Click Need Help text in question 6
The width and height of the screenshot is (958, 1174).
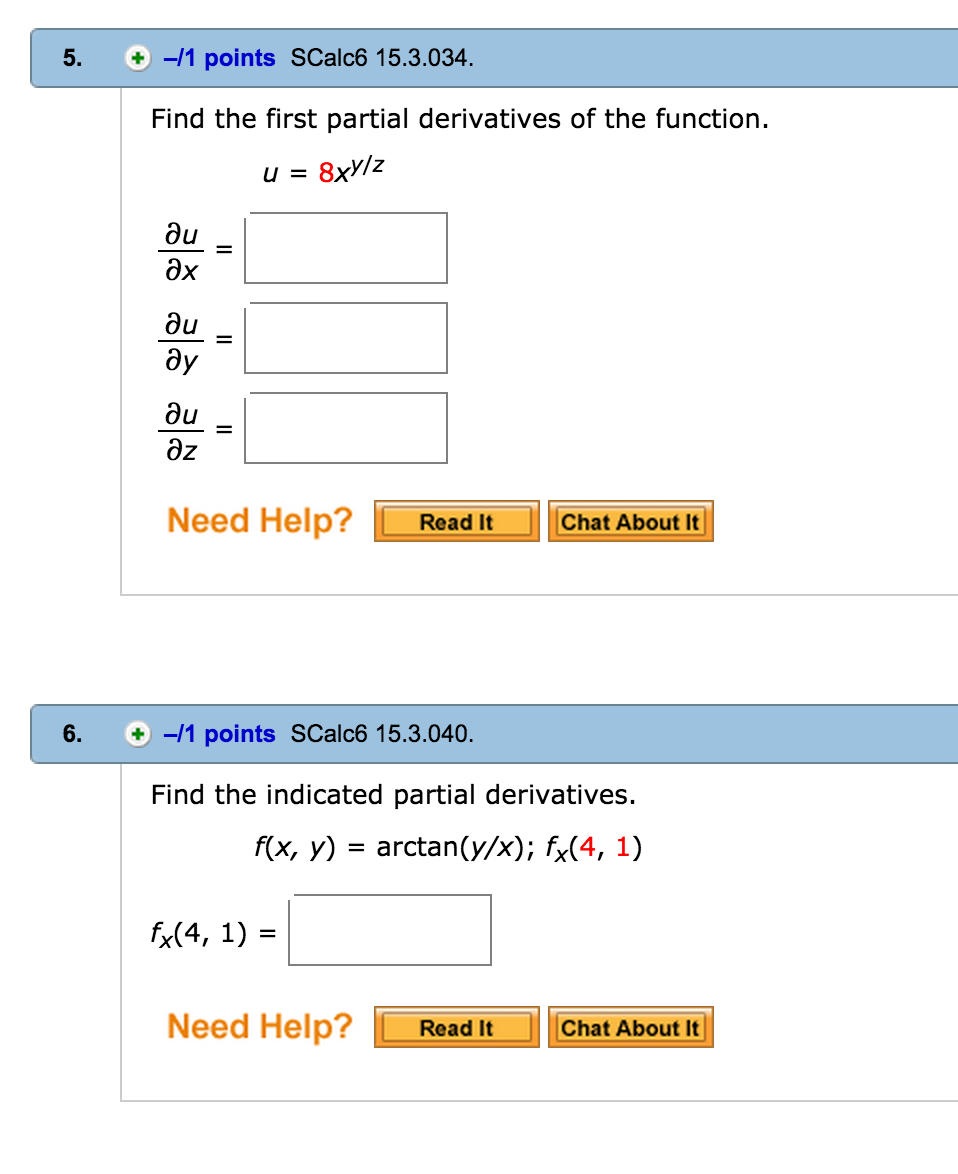tap(260, 1027)
